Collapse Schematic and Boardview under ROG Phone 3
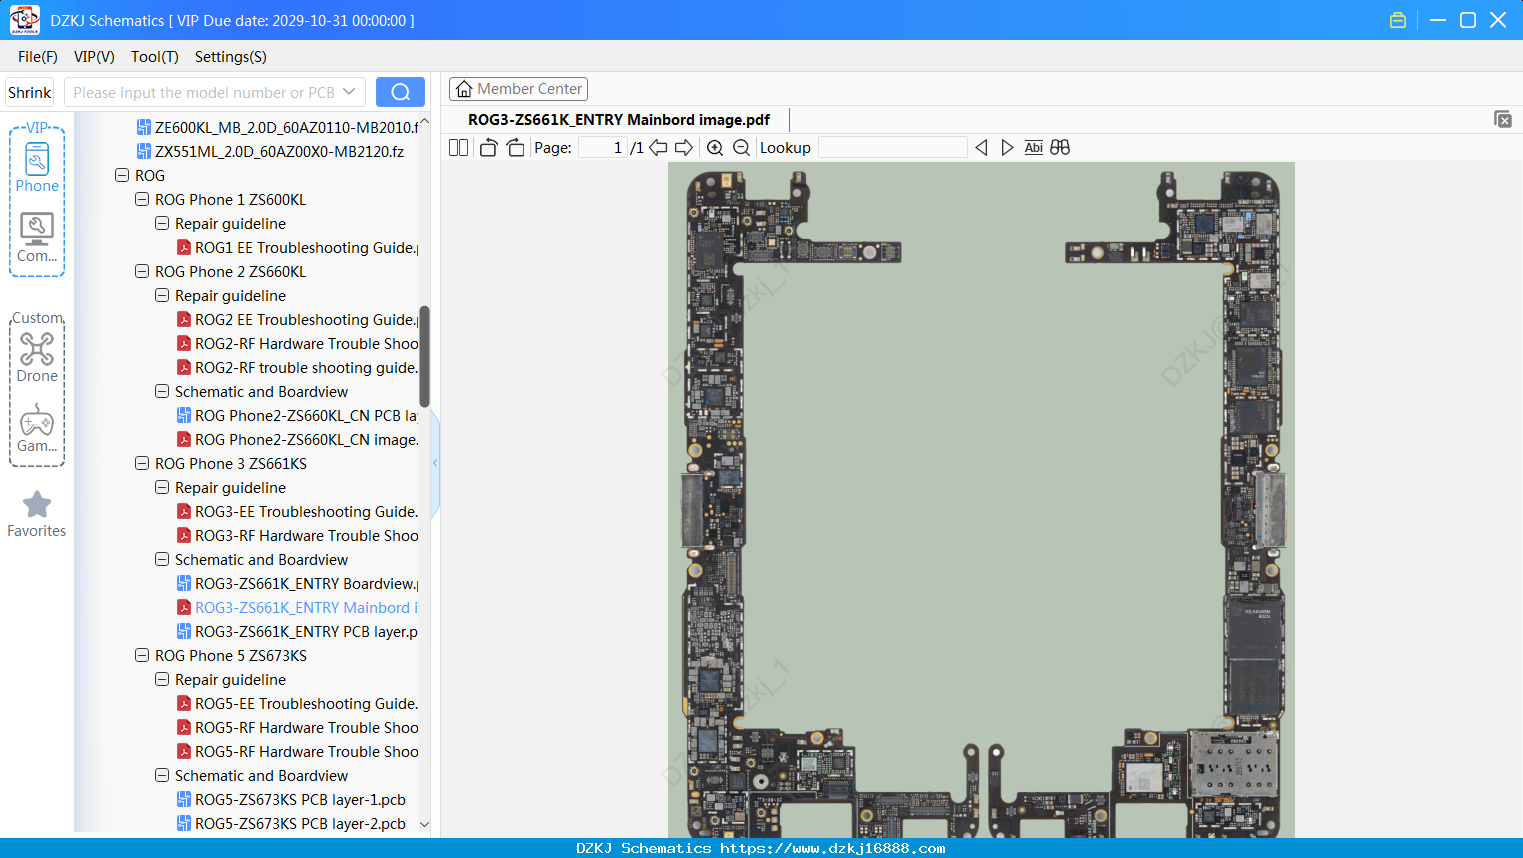Viewport: 1523px width, 858px height. 162,559
